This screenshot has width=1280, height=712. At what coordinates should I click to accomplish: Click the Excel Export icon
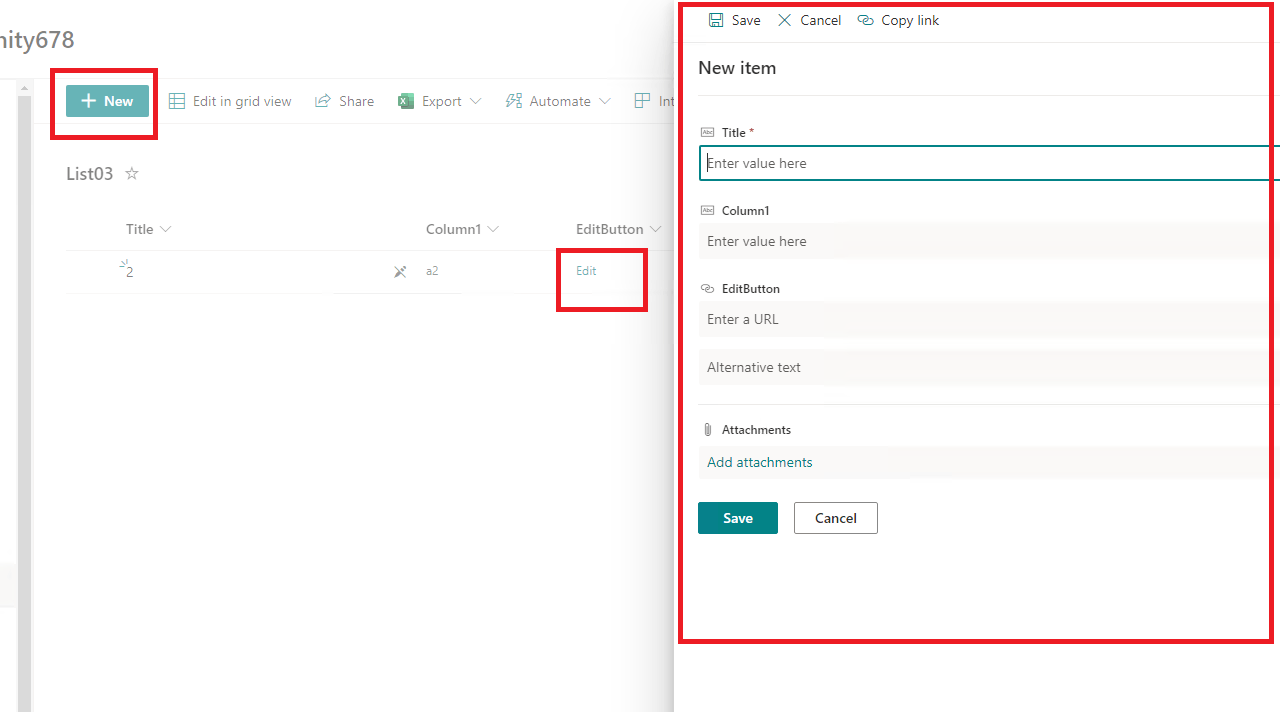click(406, 101)
